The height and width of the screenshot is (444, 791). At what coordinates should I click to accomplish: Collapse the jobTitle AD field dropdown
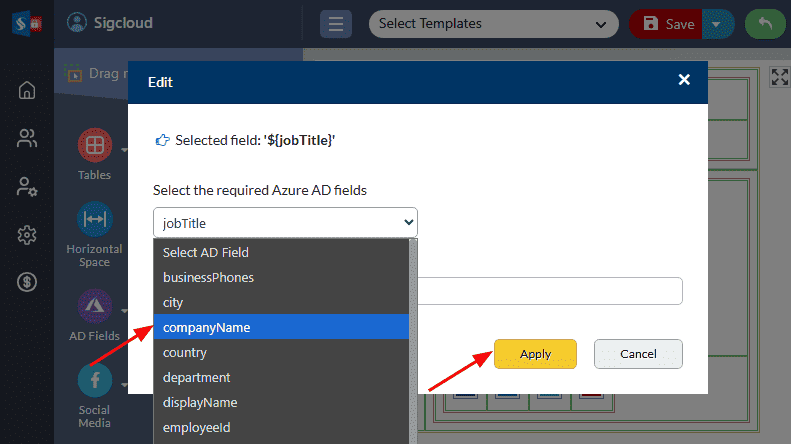[x=285, y=223]
